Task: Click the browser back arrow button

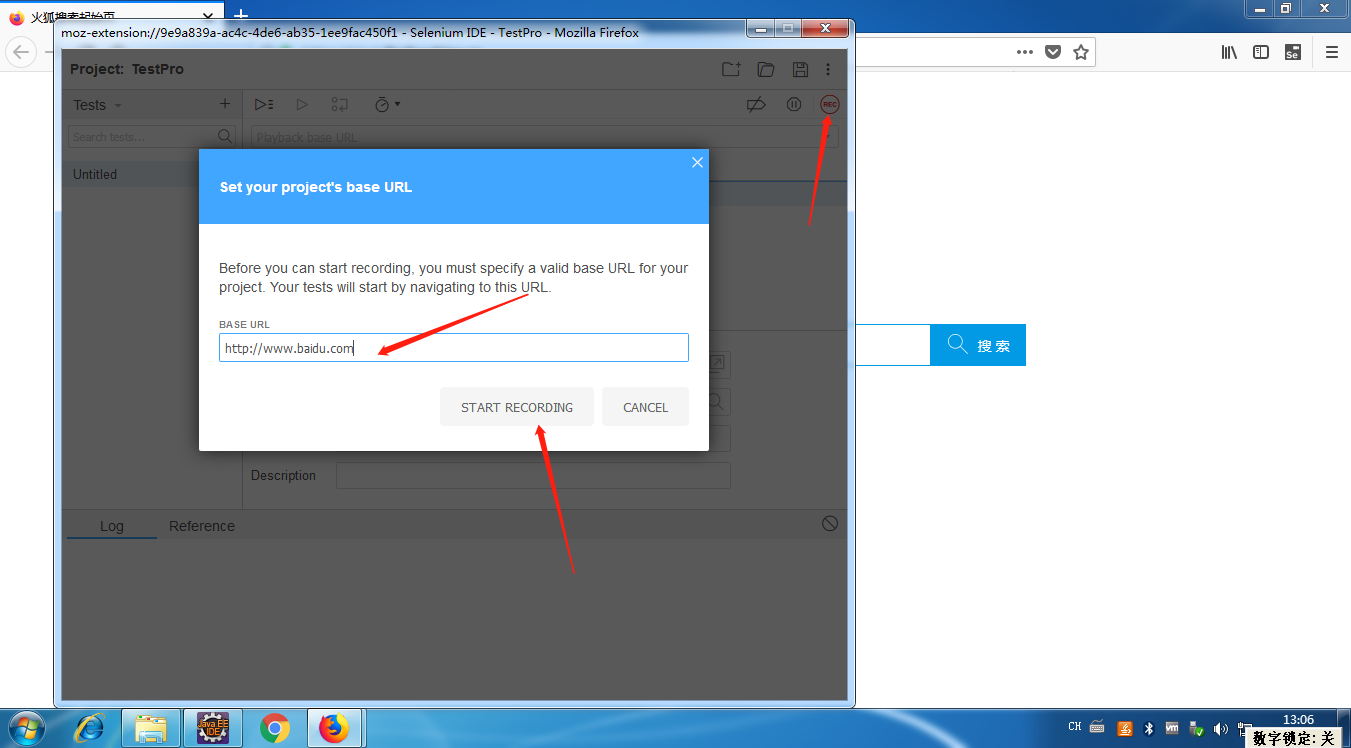Action: (20, 52)
